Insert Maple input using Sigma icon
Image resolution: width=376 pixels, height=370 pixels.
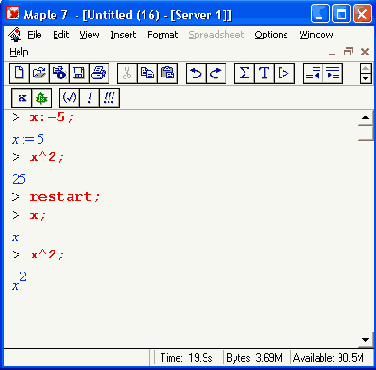(244, 73)
